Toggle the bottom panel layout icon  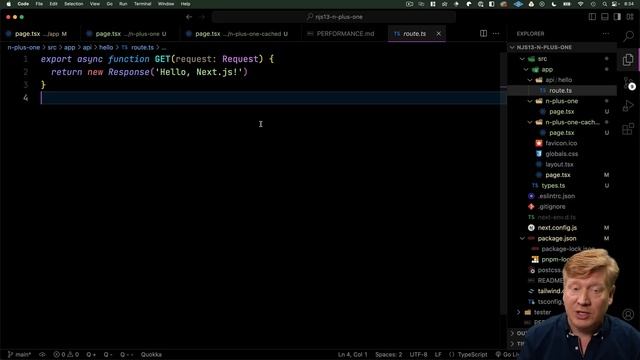[x=604, y=17]
